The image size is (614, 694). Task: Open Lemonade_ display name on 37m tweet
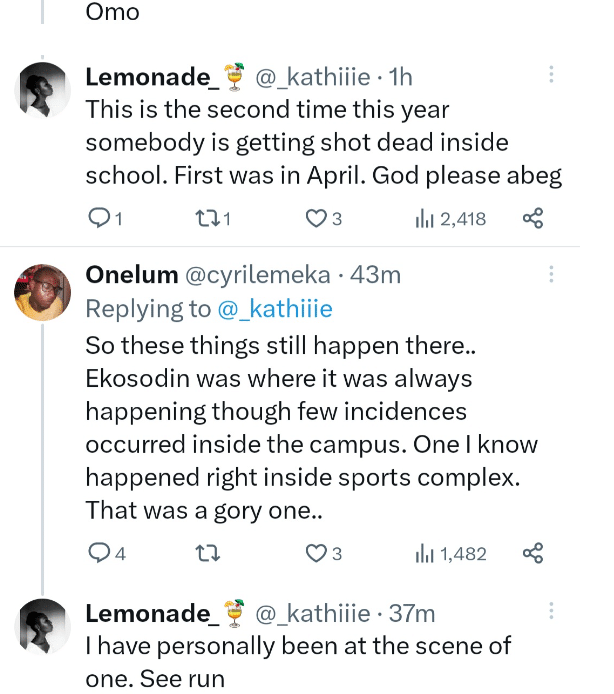click(x=150, y=612)
